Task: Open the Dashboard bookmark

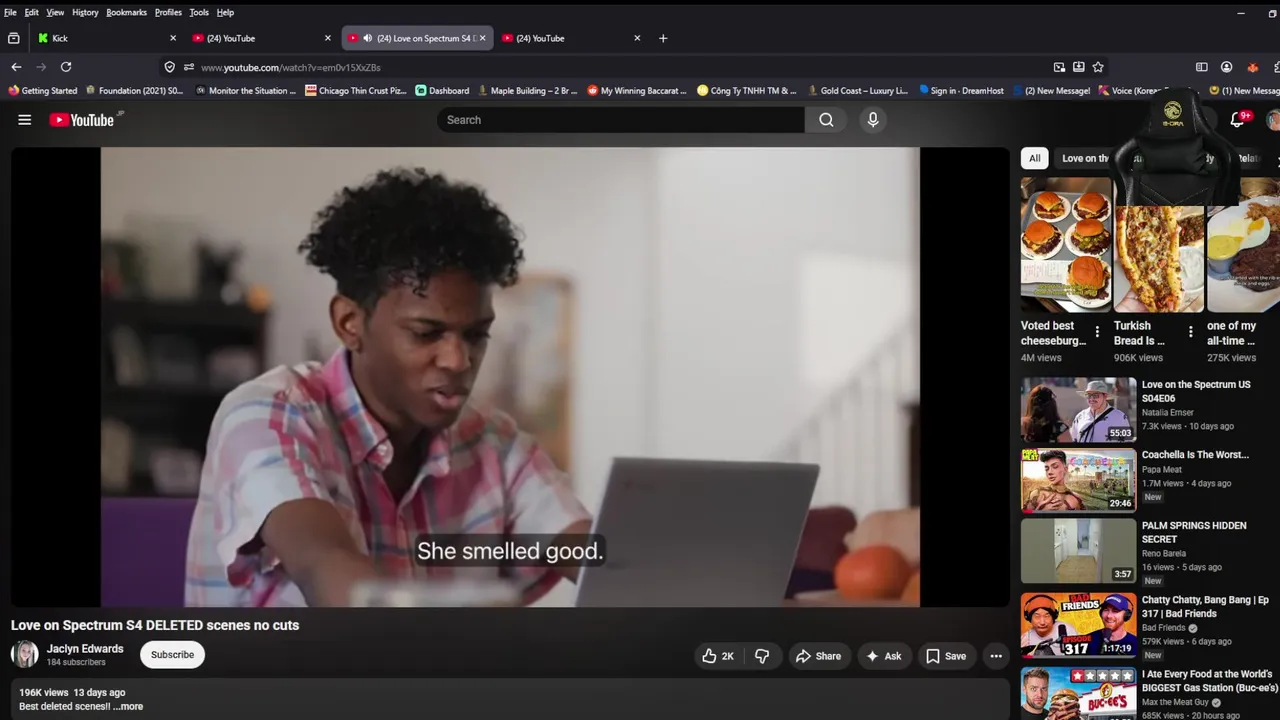Action: [442, 90]
